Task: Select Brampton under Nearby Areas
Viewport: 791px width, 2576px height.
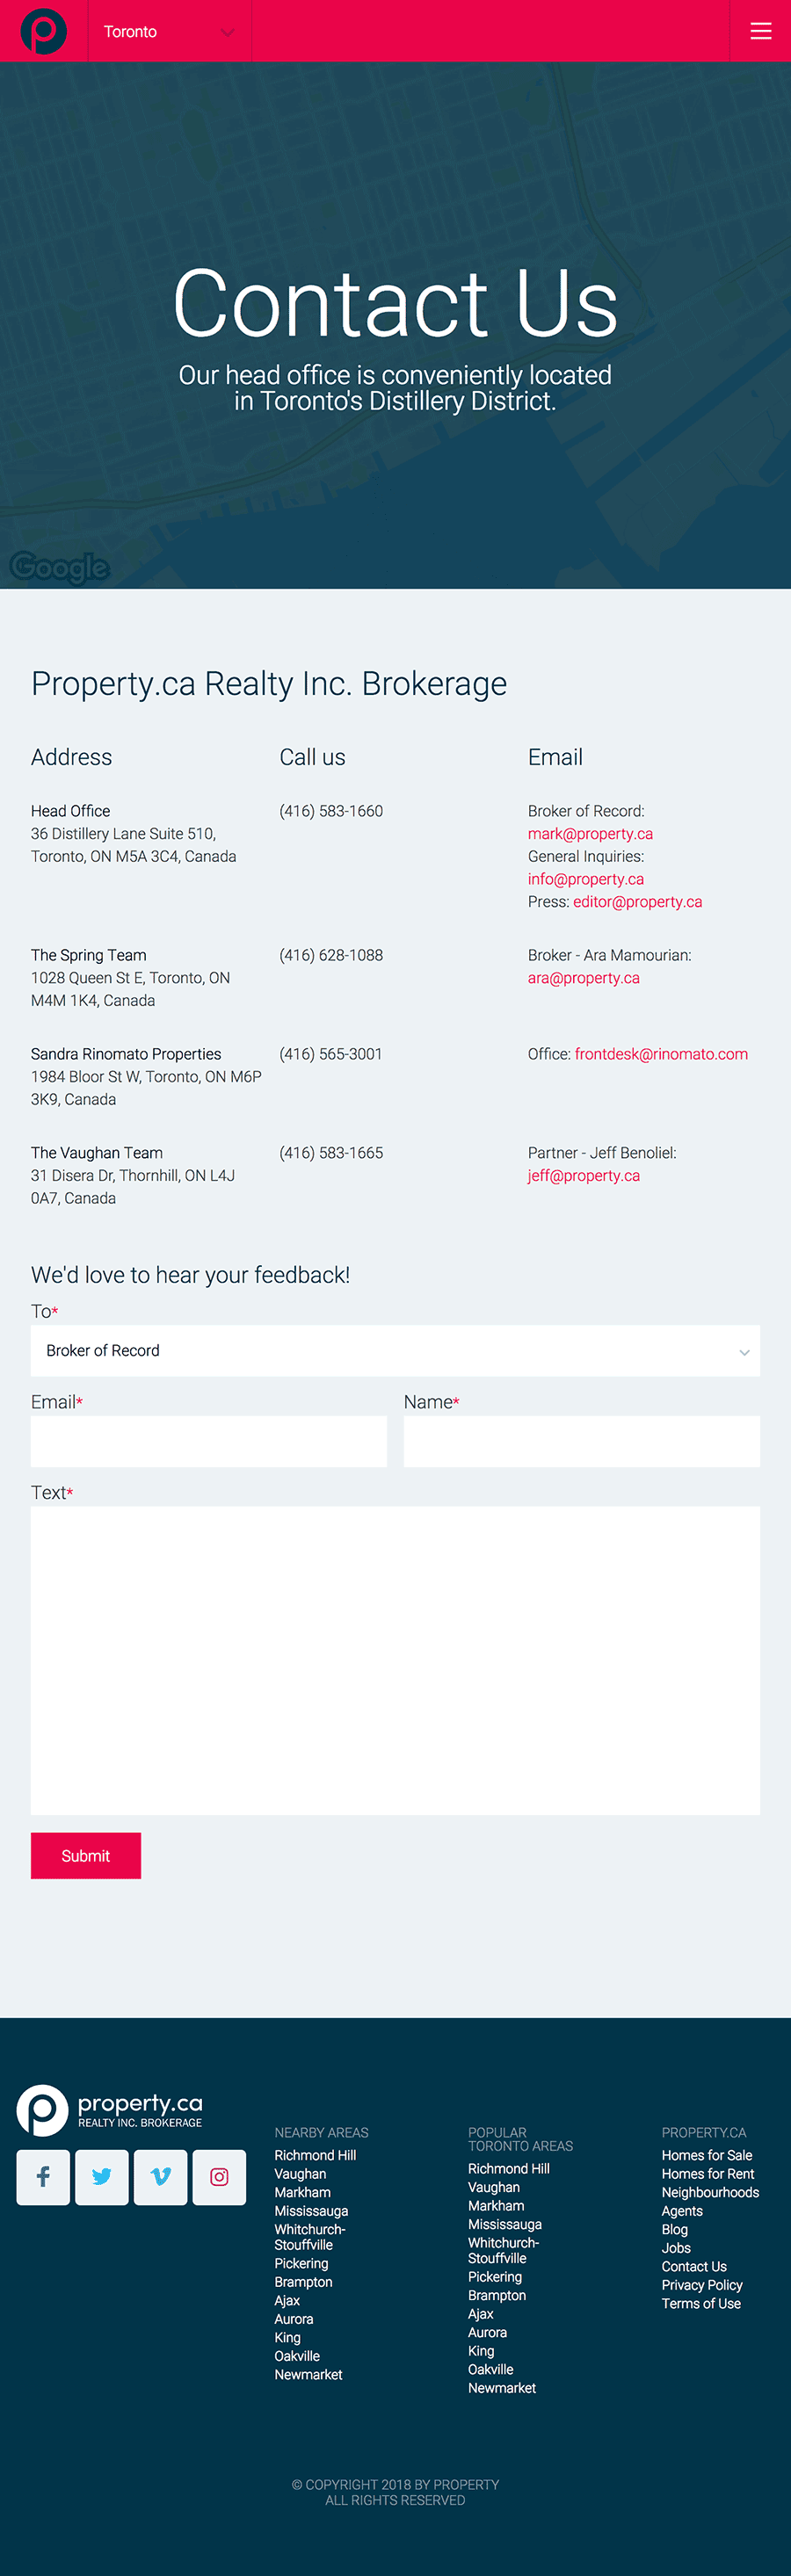Action: (x=303, y=2282)
